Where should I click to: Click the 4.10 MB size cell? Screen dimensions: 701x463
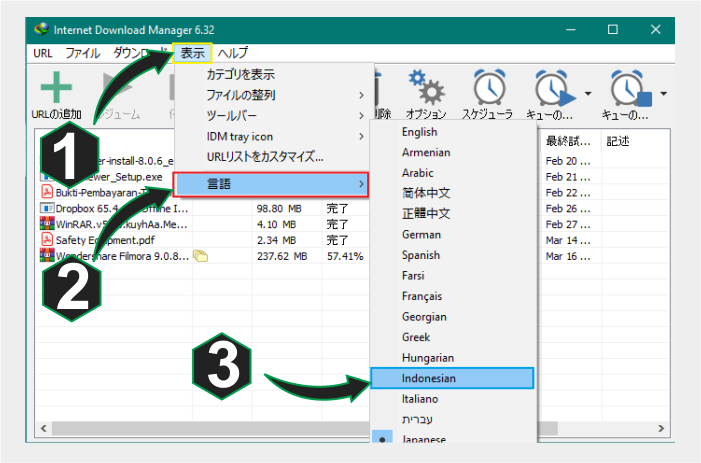[x=277, y=224]
